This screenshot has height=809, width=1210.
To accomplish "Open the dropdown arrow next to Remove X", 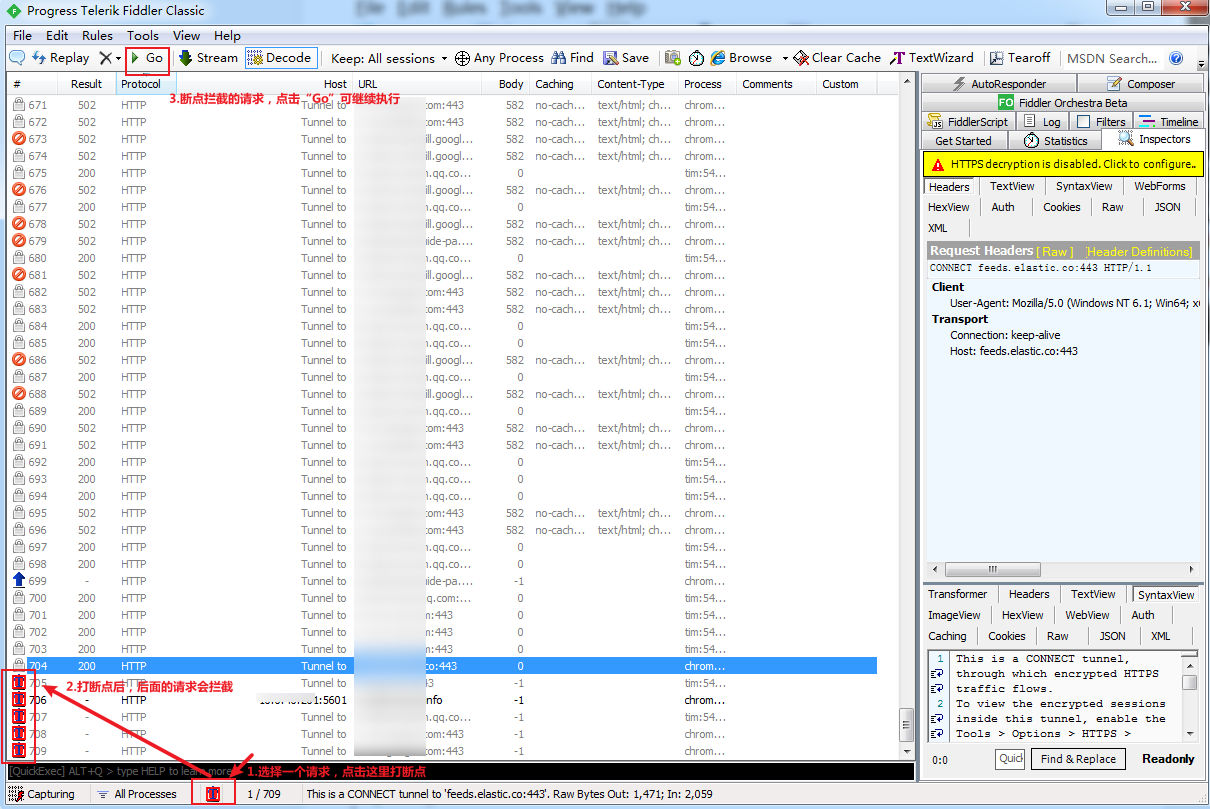I will pos(118,58).
